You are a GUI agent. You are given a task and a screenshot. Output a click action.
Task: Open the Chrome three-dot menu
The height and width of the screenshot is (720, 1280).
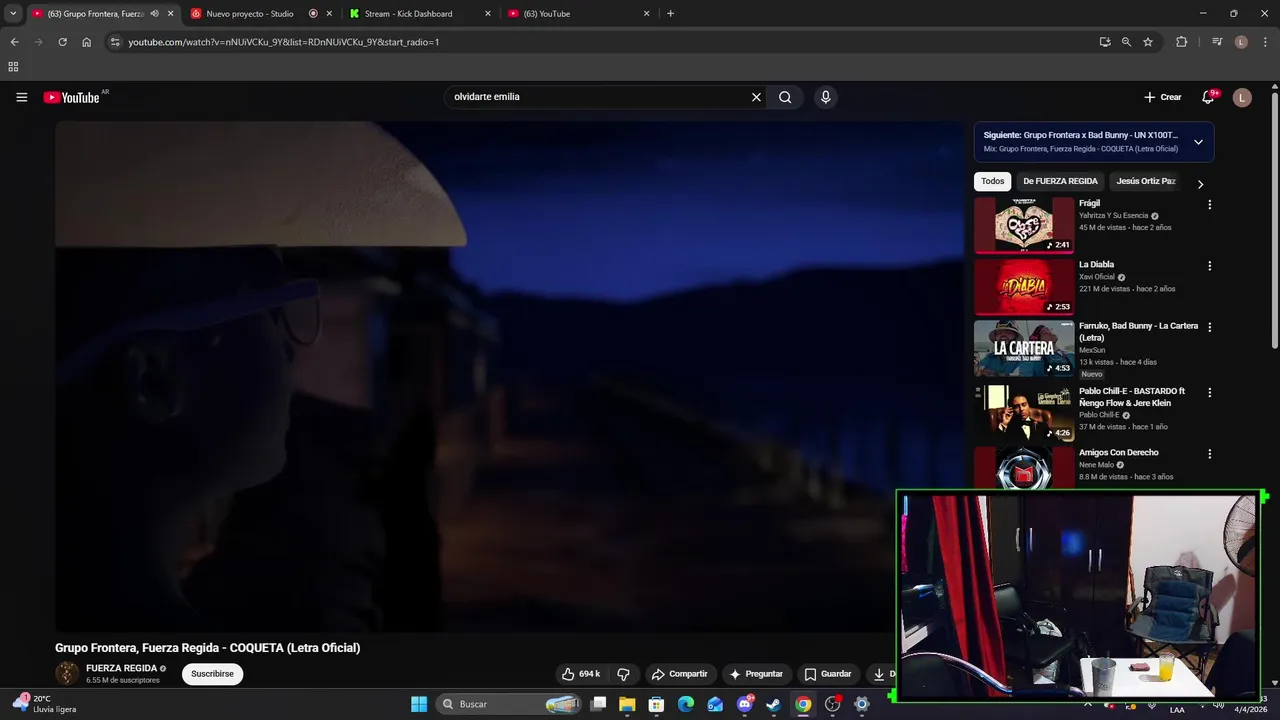(x=1265, y=42)
